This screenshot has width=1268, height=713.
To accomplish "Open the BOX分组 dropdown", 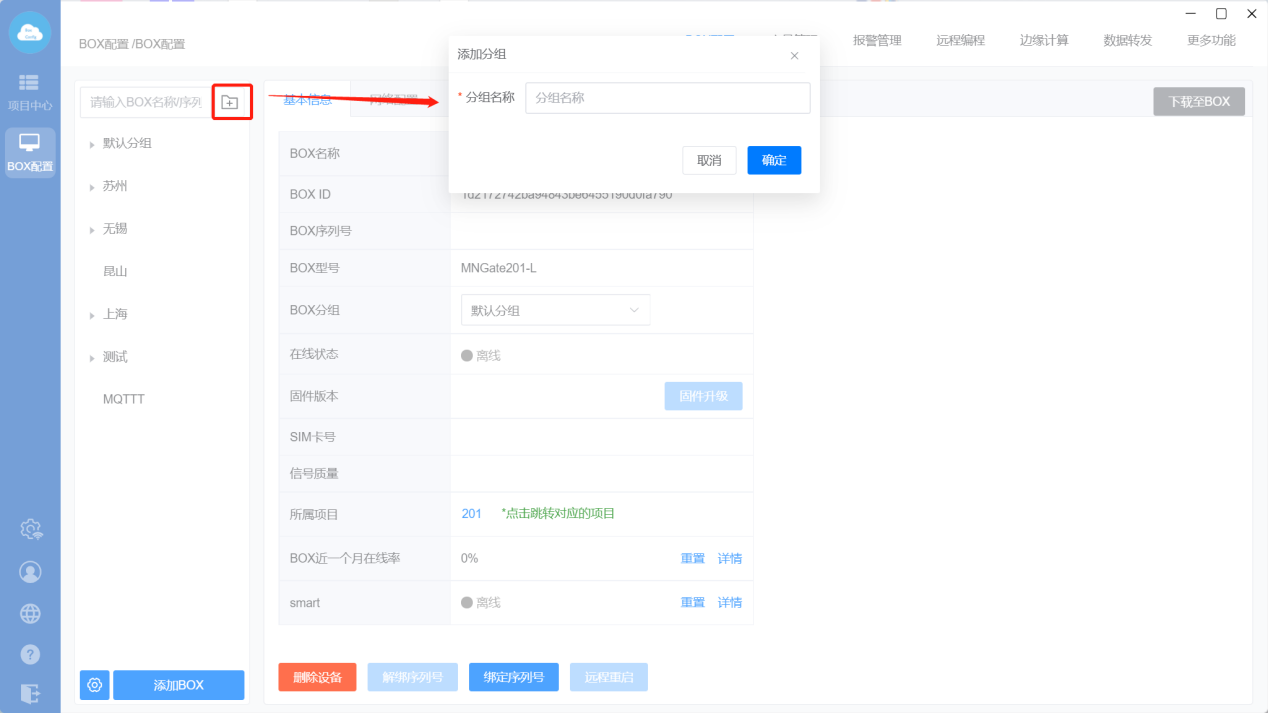I will click(555, 310).
